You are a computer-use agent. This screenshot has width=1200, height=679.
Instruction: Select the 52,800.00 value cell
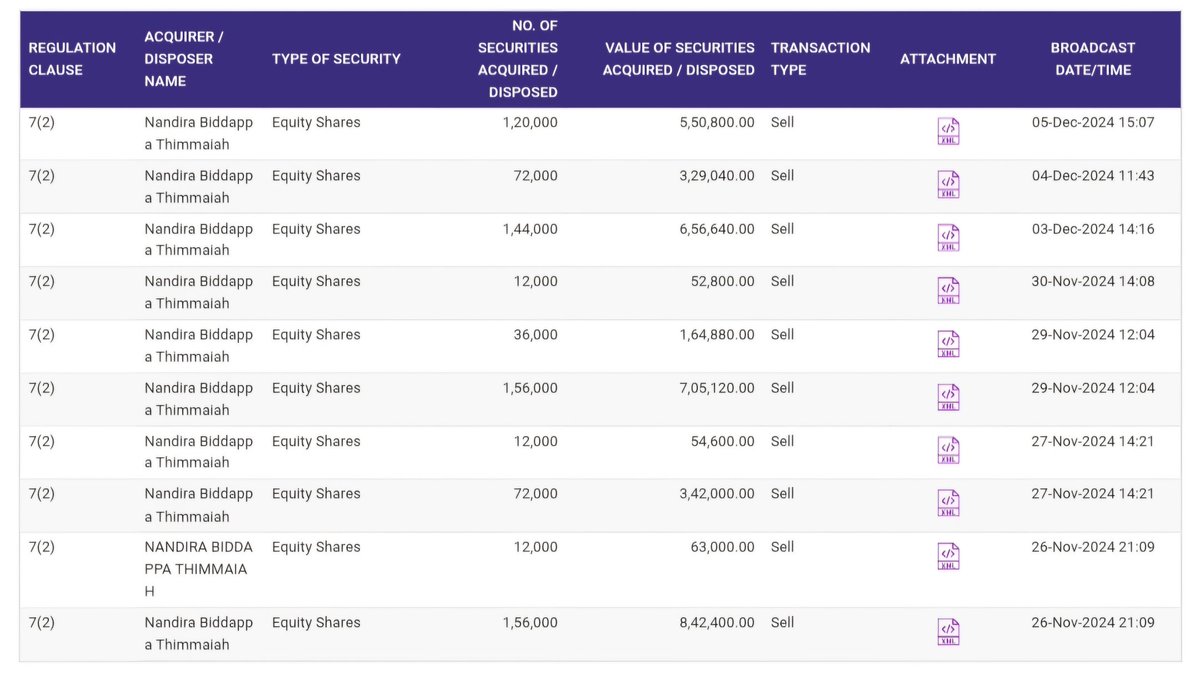coord(722,282)
